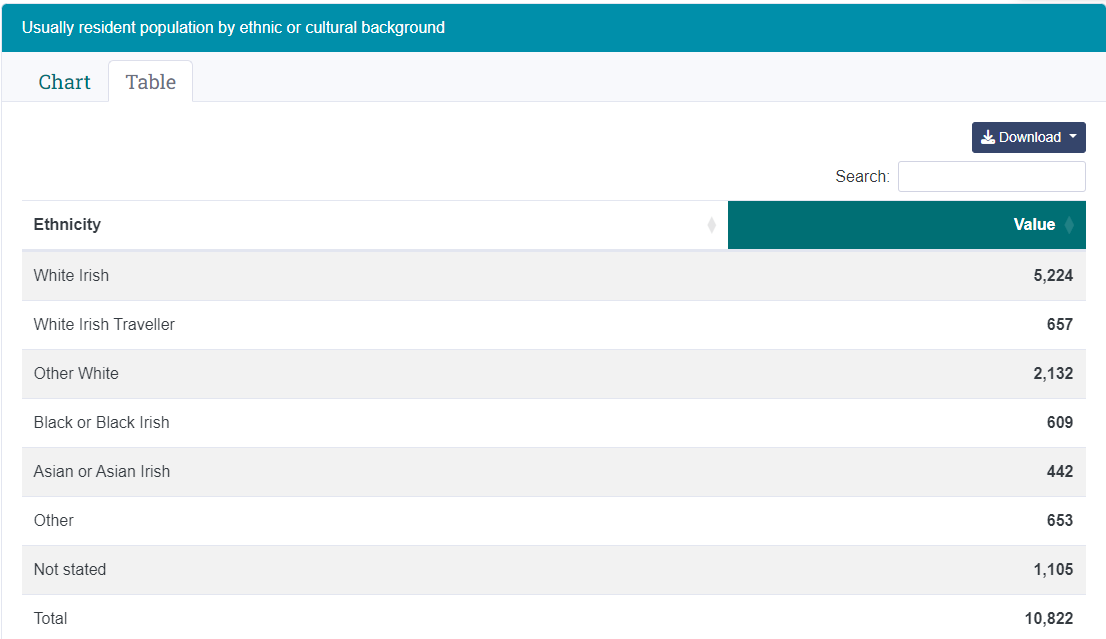
Task: Click the value 653
Action: [1059, 521]
